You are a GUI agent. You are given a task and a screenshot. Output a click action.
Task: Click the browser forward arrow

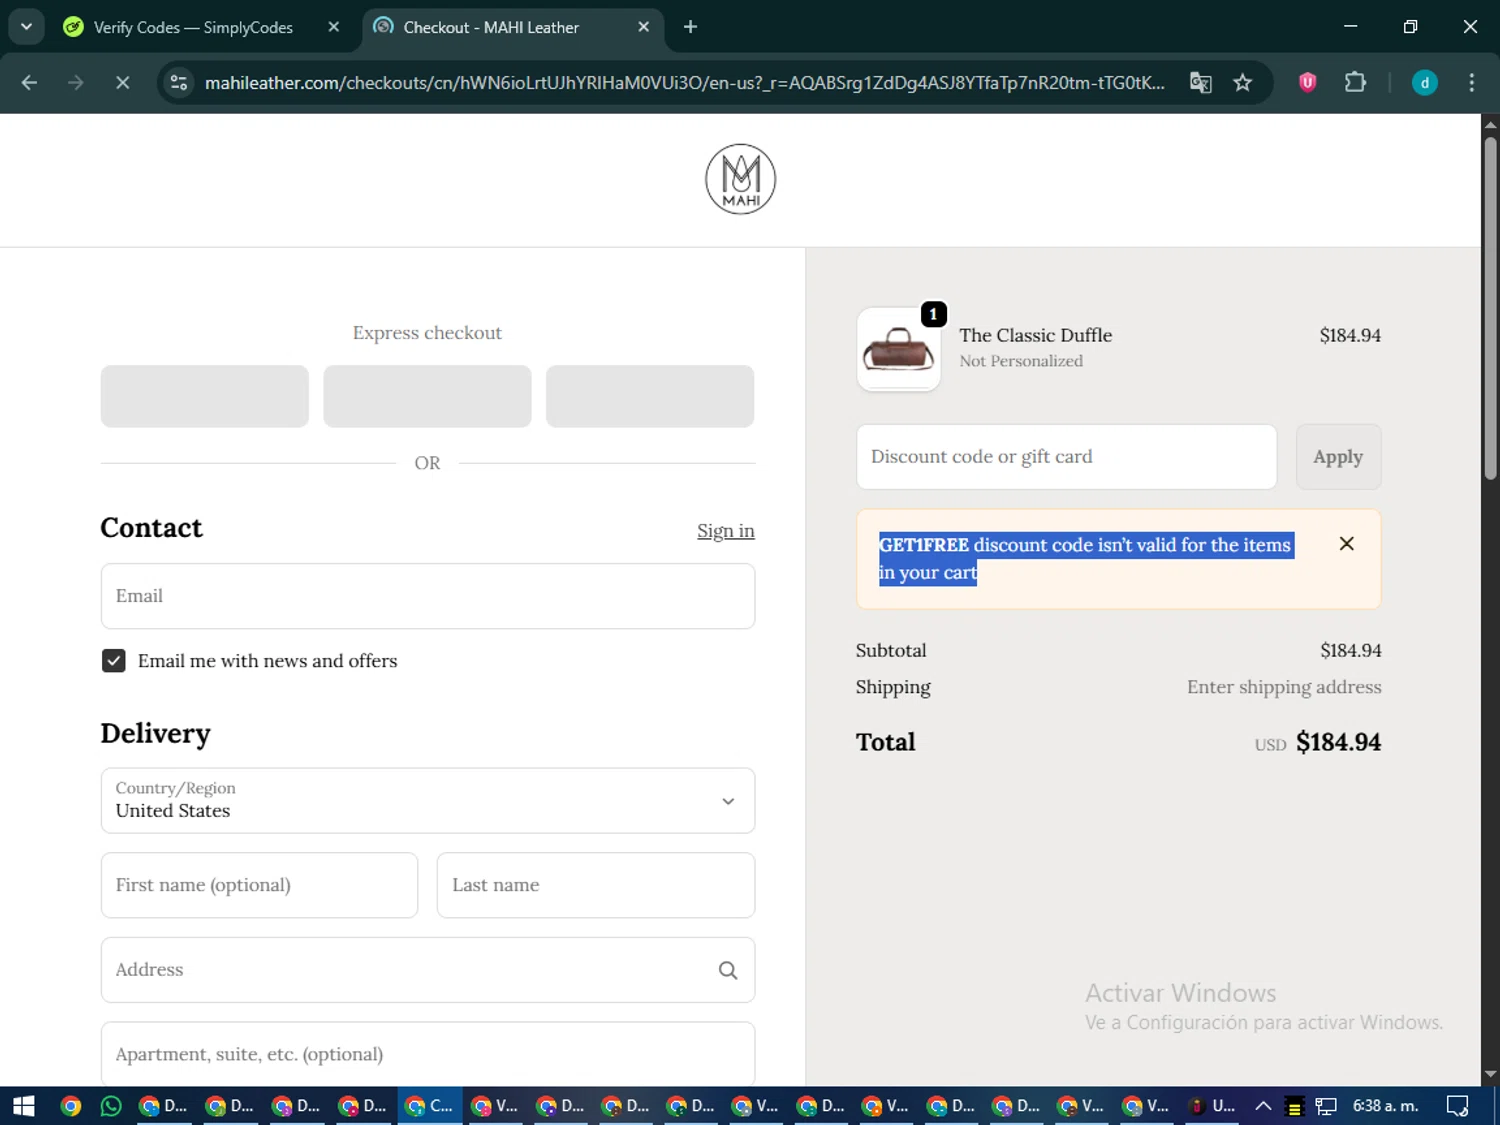pyautogui.click(x=76, y=83)
